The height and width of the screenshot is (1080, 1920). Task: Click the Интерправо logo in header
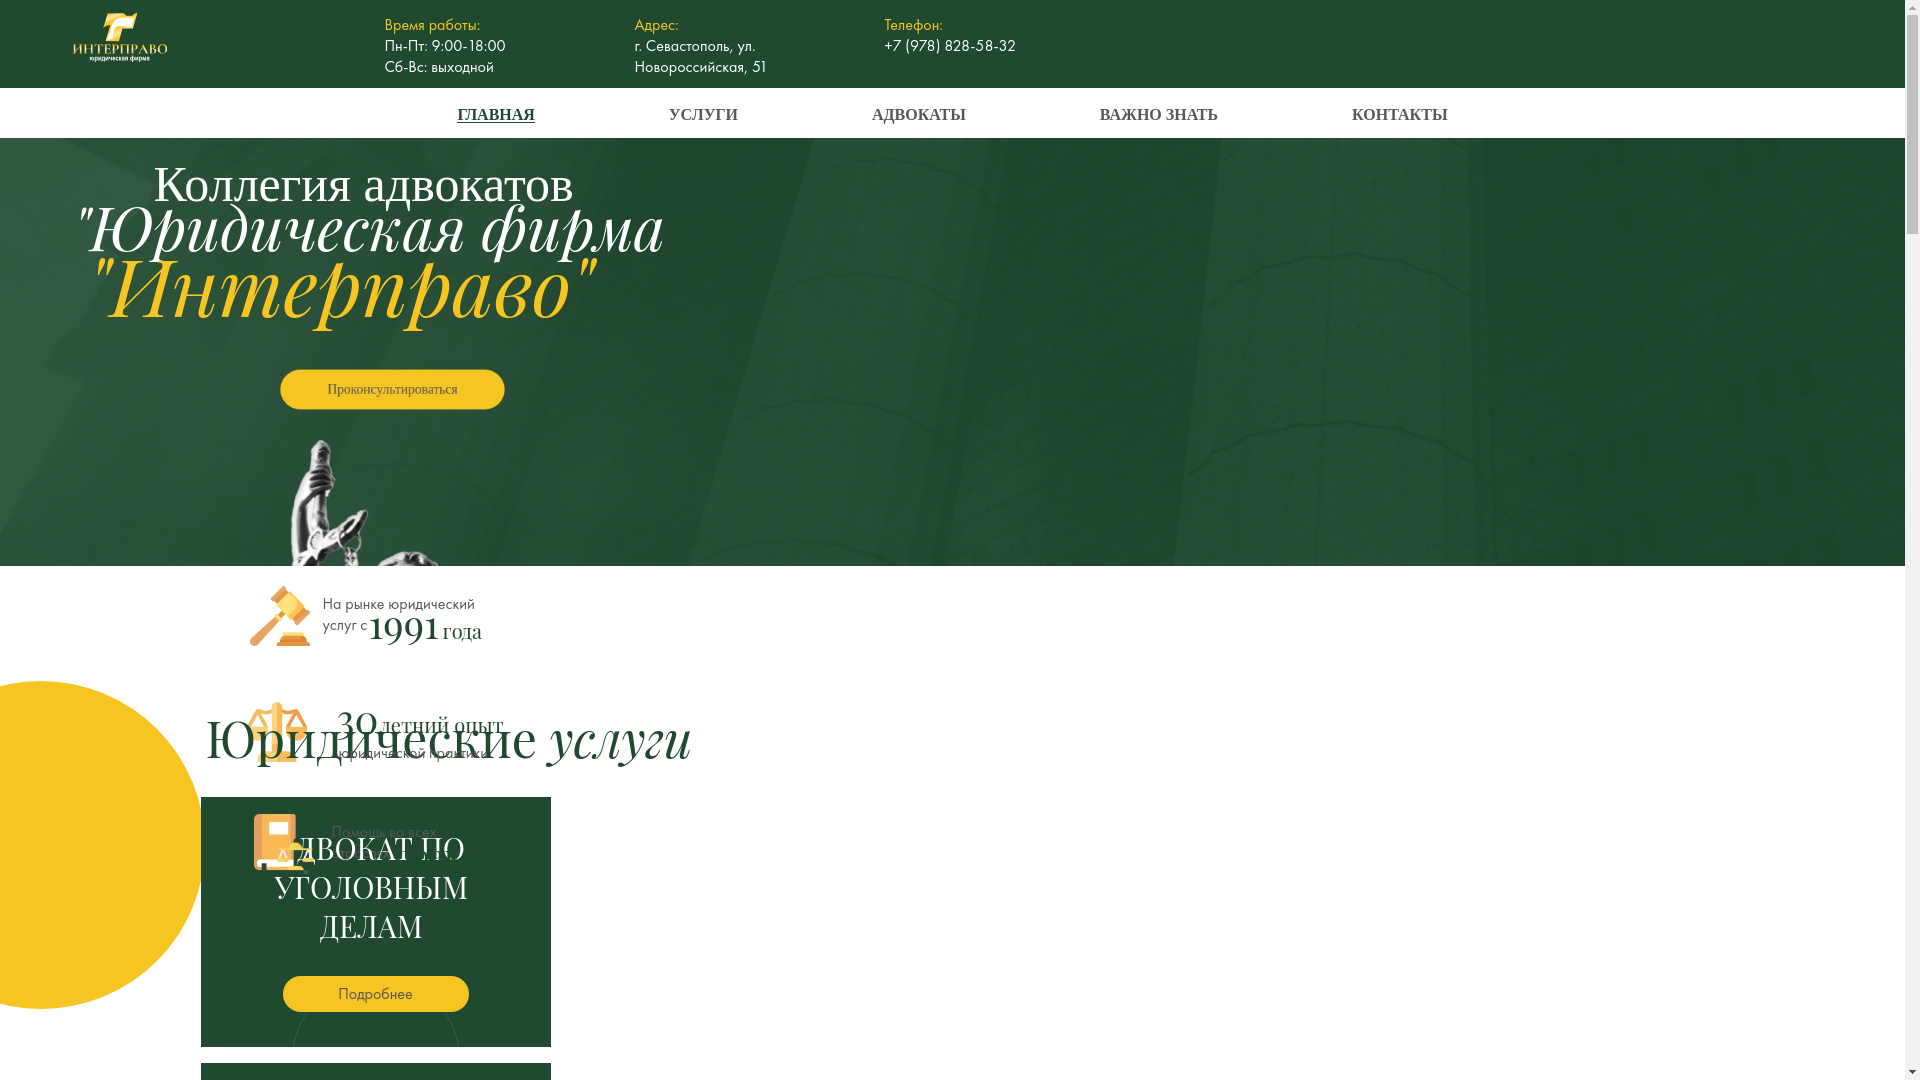120,38
